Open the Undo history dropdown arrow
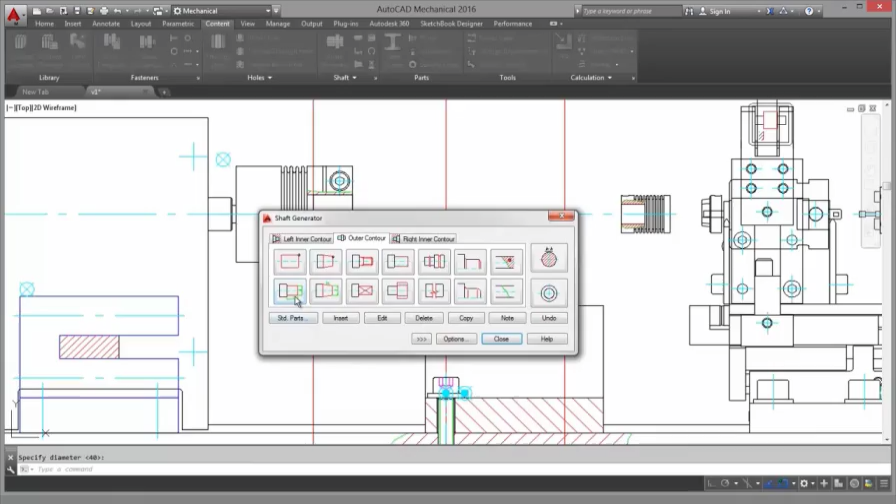This screenshot has width=896, height=504. point(126,11)
